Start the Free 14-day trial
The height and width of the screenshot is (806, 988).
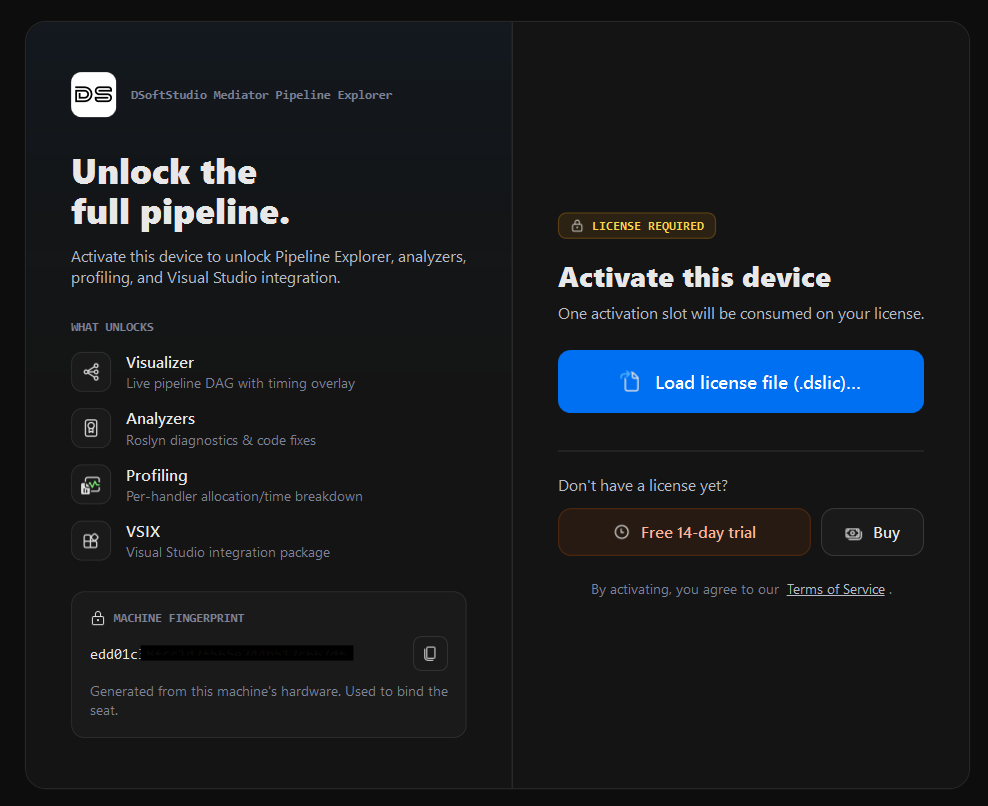coord(684,533)
